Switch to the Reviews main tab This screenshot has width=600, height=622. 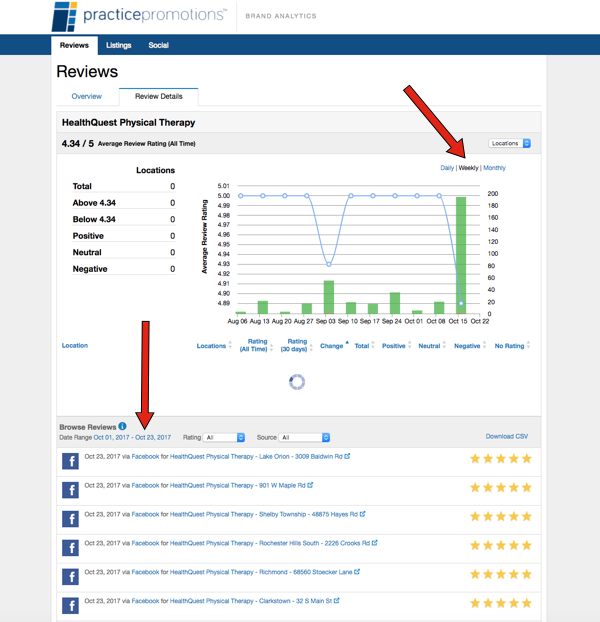coord(74,45)
